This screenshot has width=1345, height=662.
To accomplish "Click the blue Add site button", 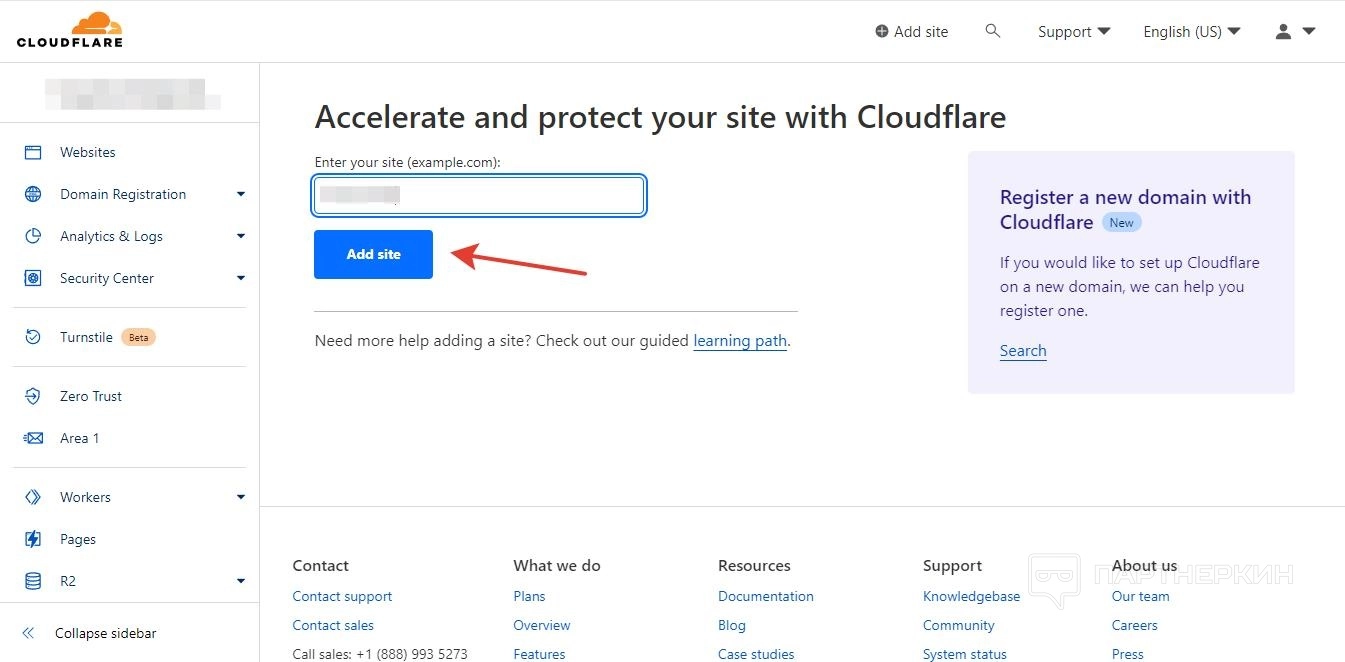I will coord(373,255).
